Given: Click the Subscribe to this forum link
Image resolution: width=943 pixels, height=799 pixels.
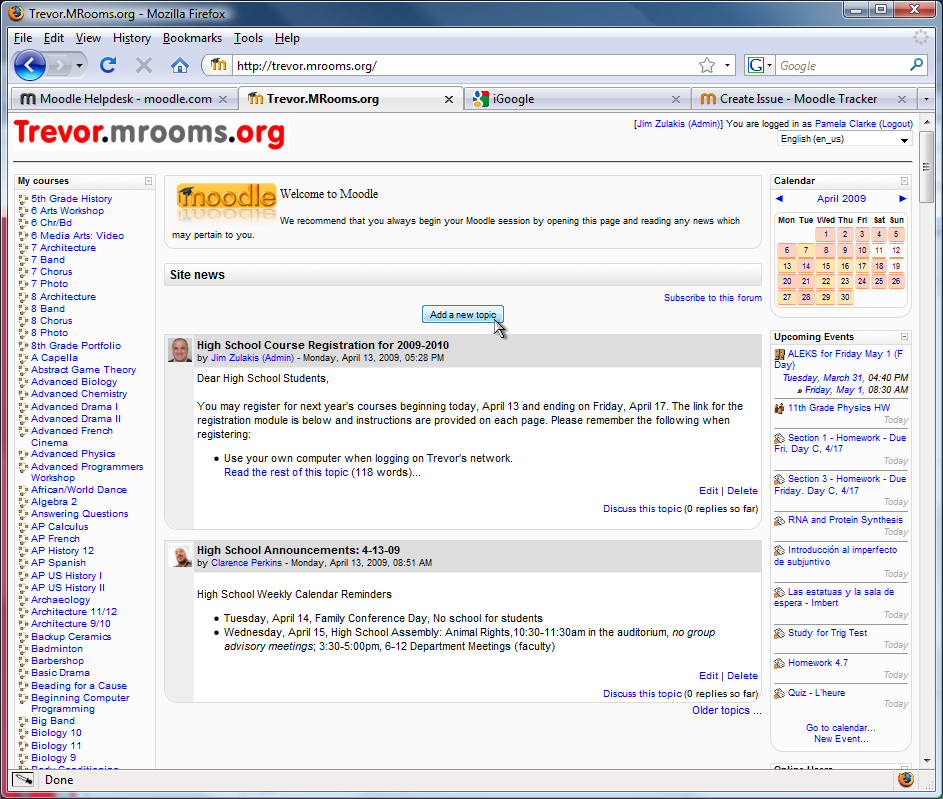Looking at the screenshot, I should [713, 298].
